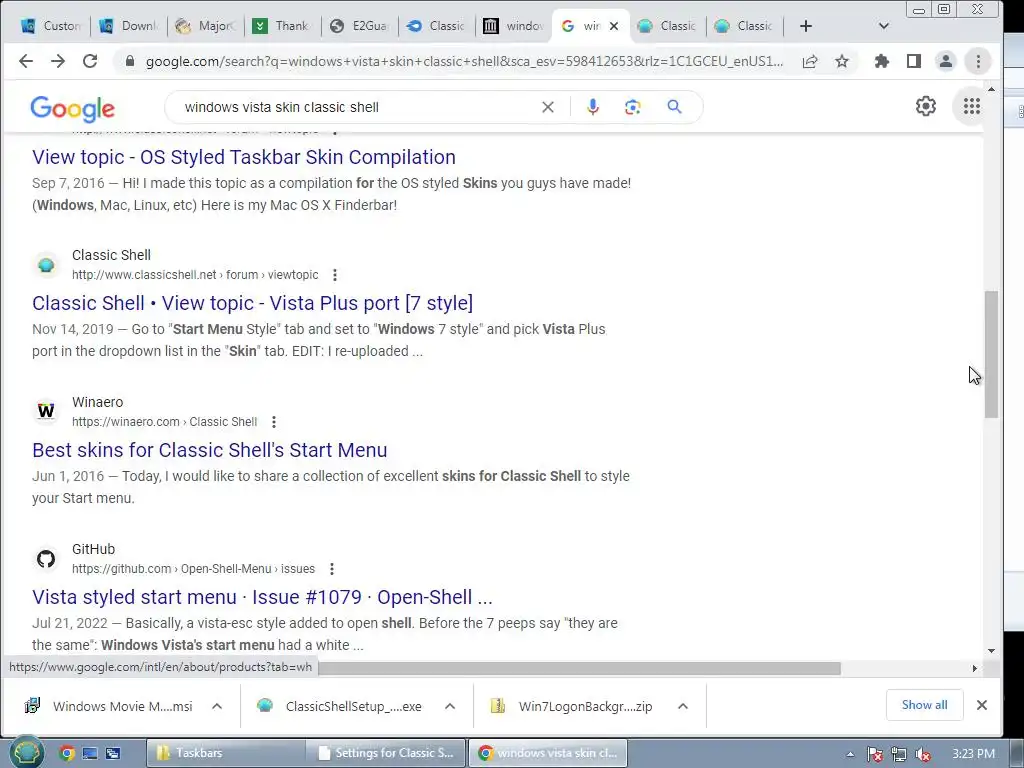Start voice search with microphone icon
The width and height of the screenshot is (1024, 768).
(x=592, y=107)
